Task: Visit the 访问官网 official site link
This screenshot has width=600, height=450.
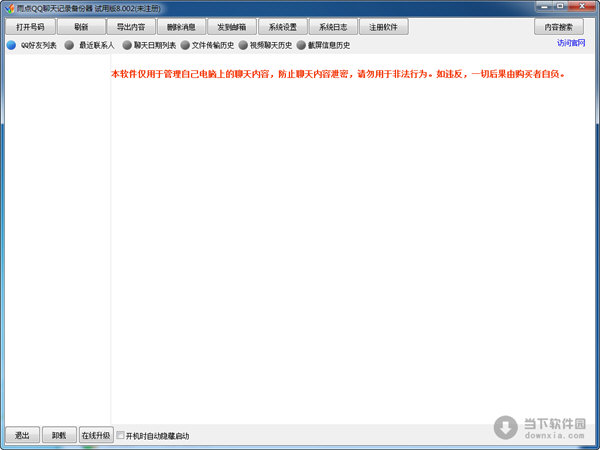Action: click(x=571, y=43)
